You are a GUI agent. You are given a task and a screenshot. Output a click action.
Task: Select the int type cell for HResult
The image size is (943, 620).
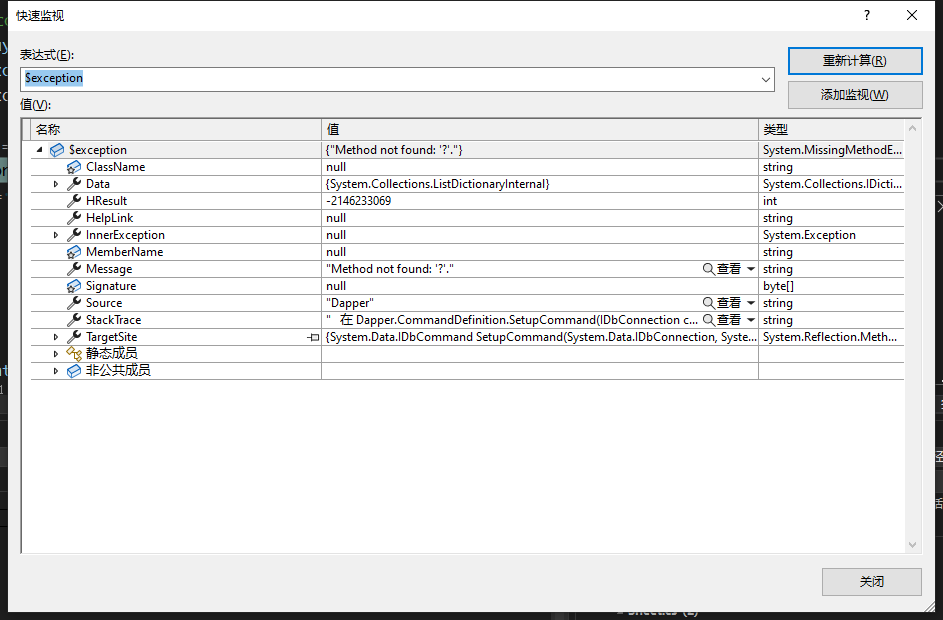point(770,201)
